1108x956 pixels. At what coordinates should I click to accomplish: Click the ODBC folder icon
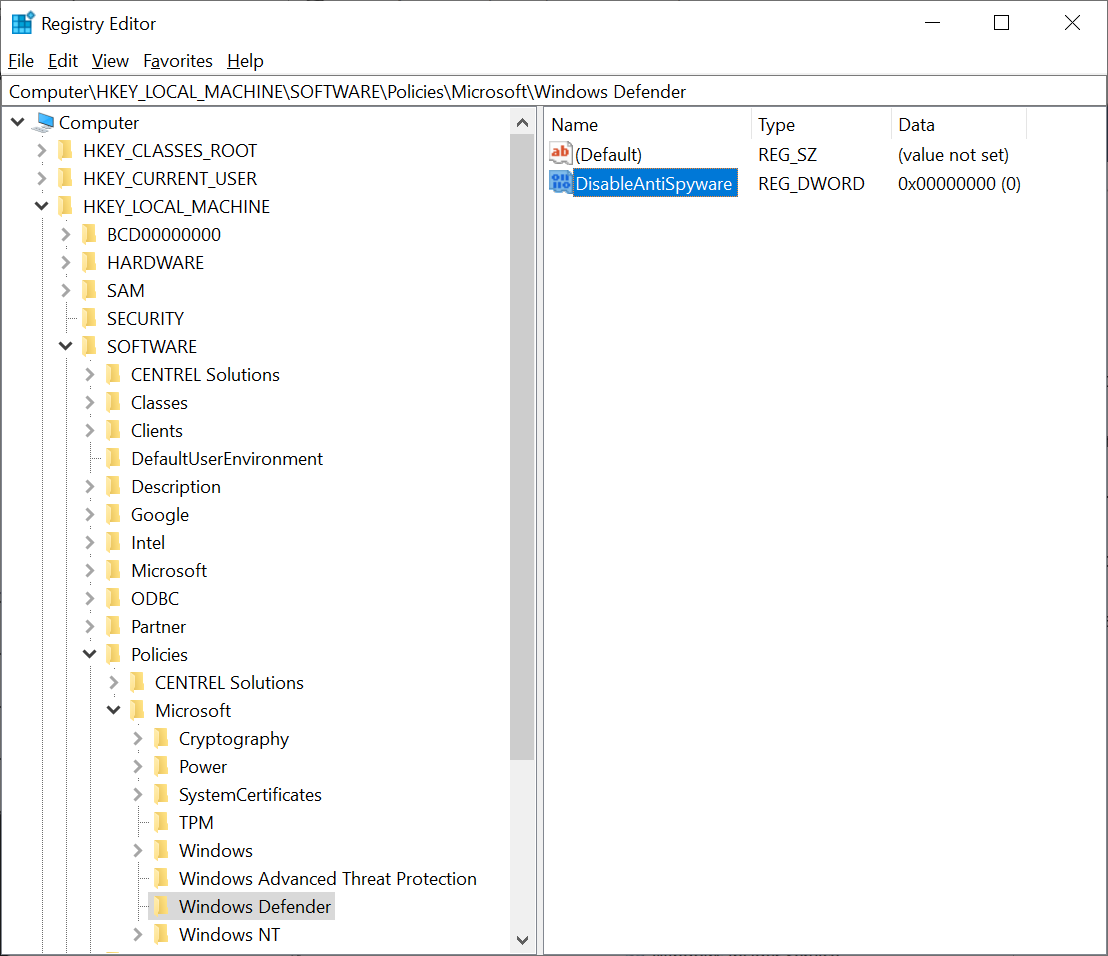(x=114, y=598)
